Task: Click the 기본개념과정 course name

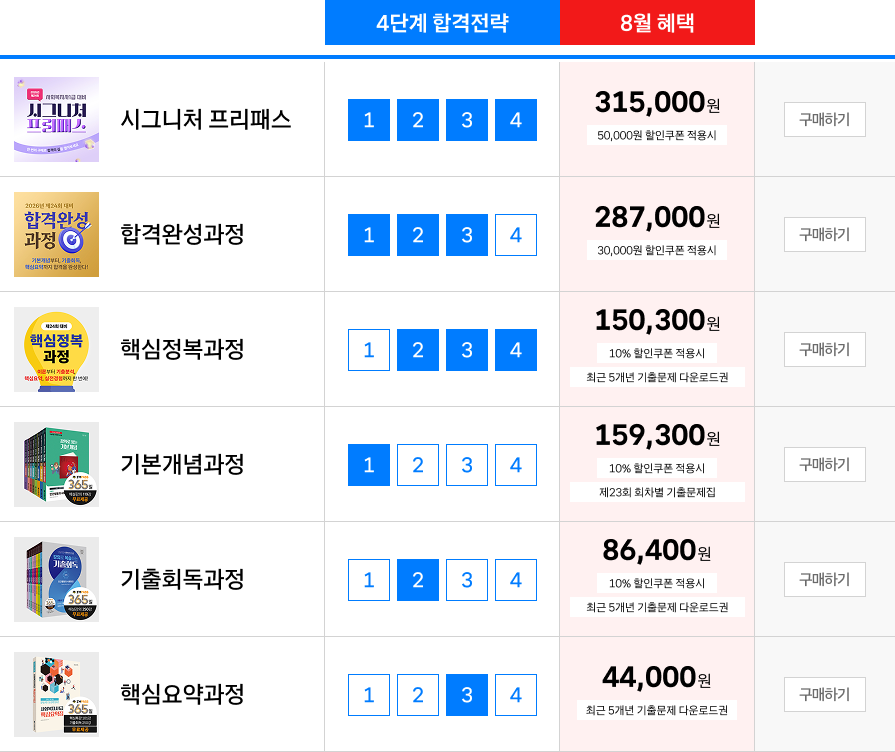Action: 182,464
